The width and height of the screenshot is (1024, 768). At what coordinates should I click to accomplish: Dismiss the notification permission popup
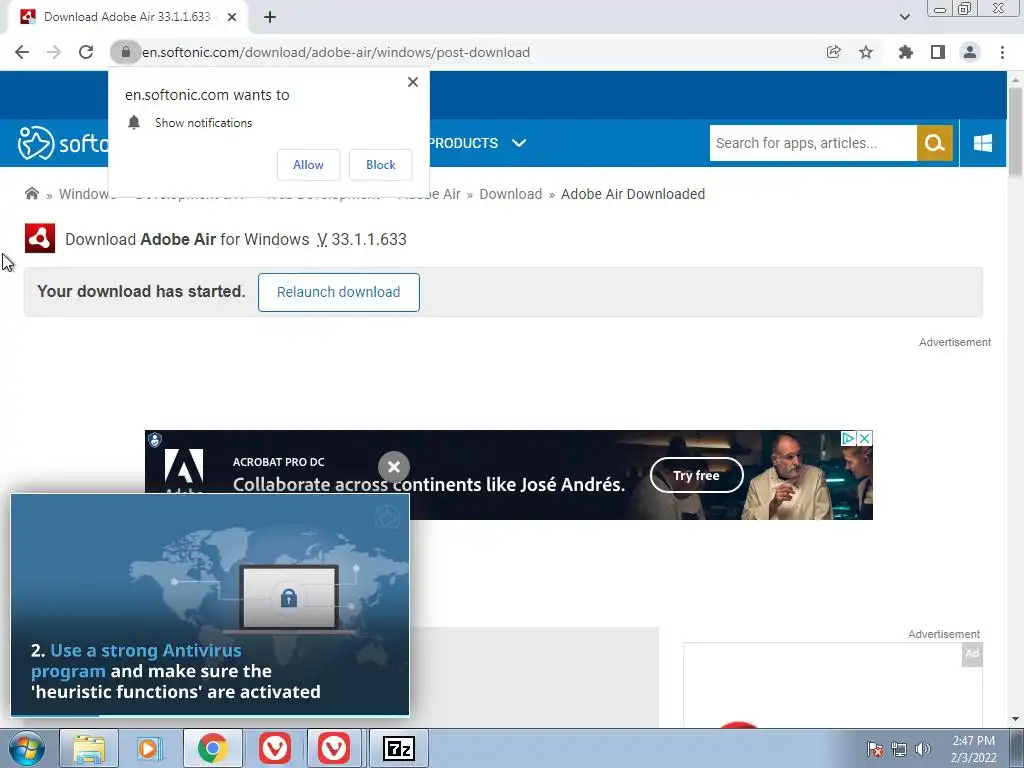[413, 82]
